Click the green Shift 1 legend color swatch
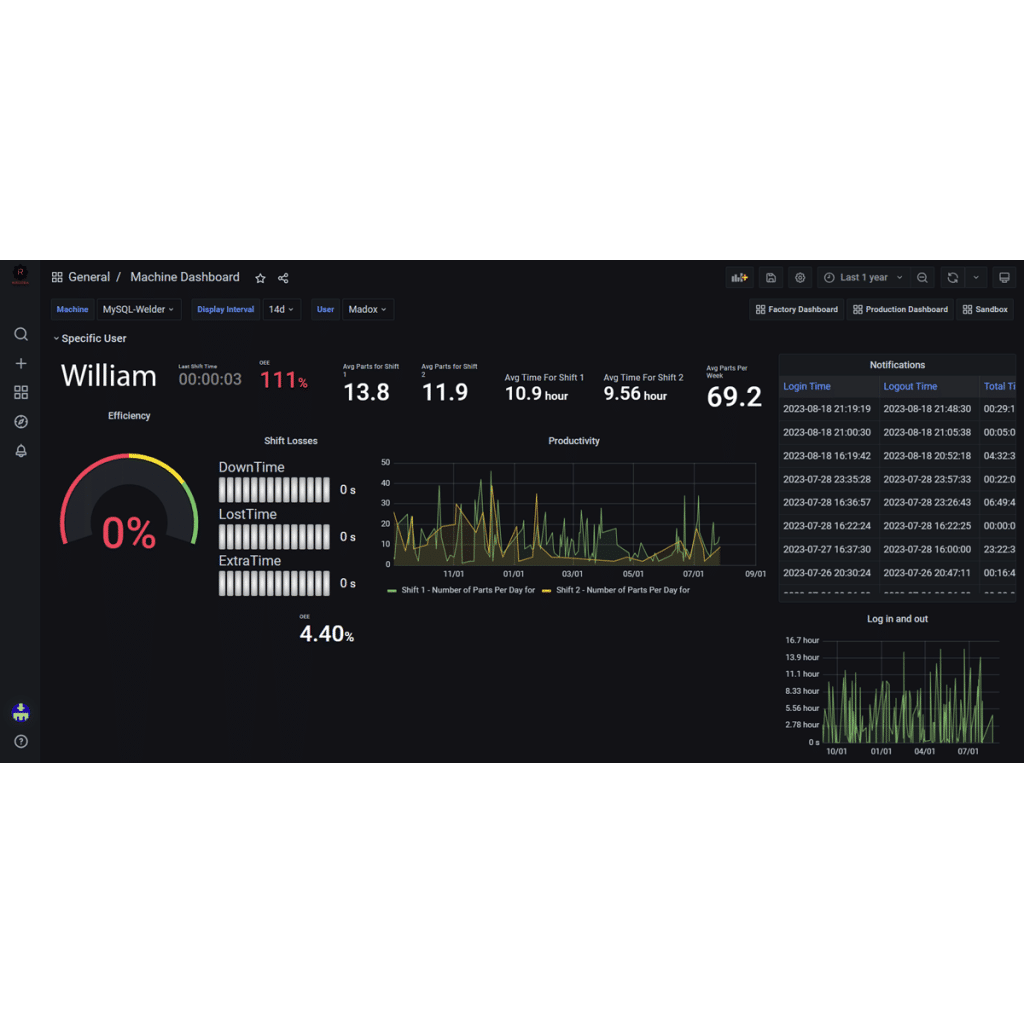 click(x=392, y=590)
